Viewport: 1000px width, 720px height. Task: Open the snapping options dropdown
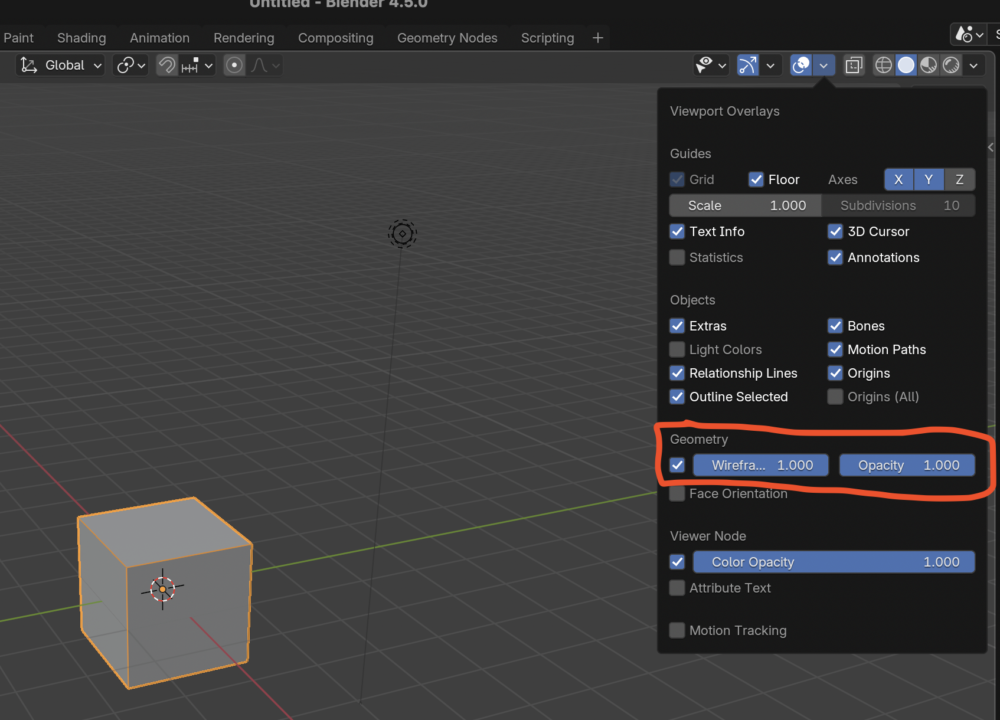point(197,65)
